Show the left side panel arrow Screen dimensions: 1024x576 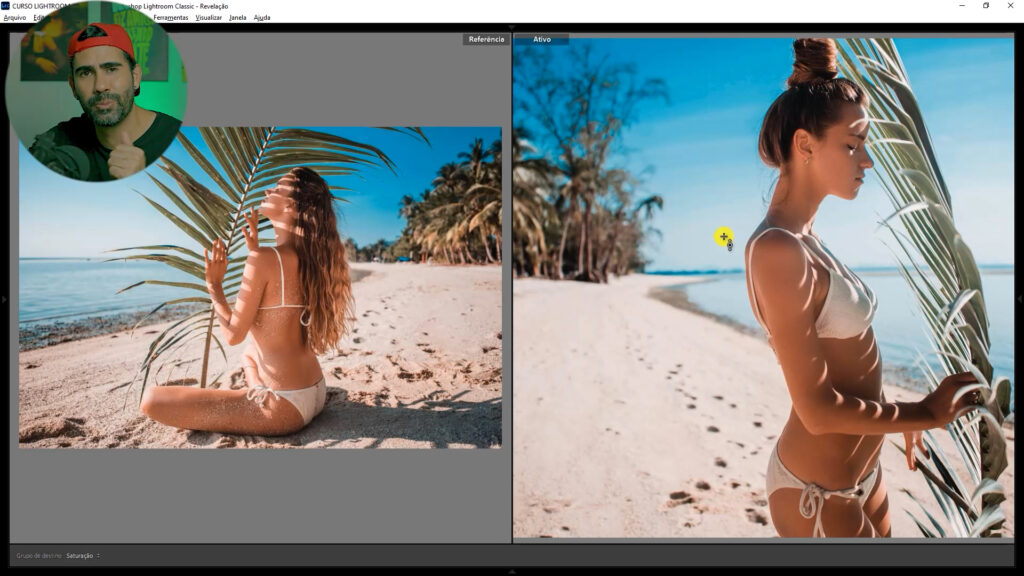4,299
